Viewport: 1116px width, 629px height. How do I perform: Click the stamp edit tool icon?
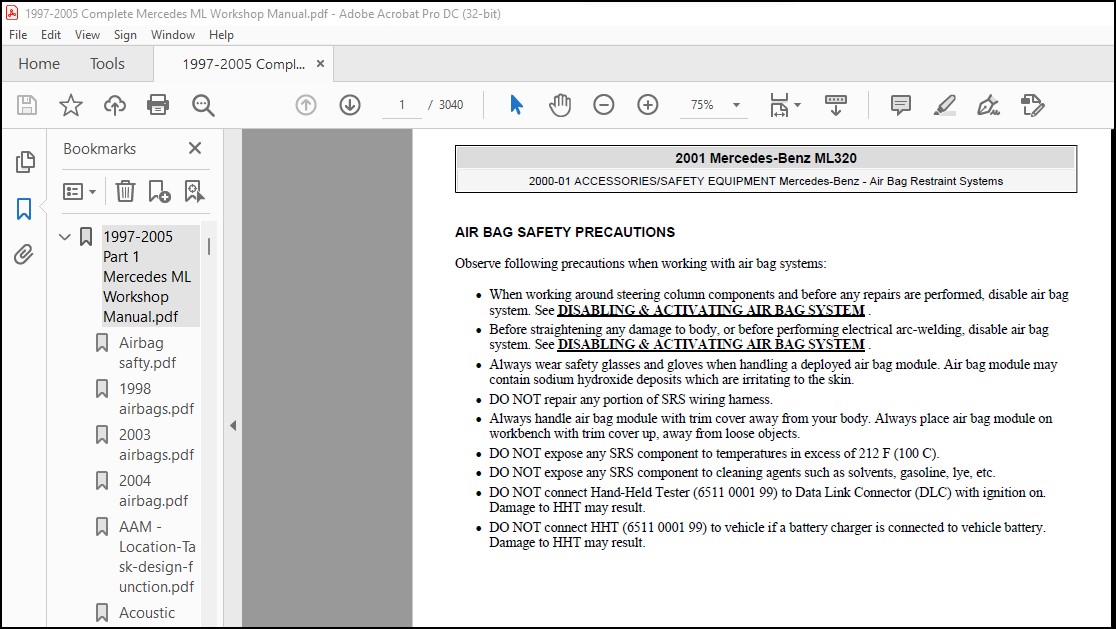(x=1032, y=105)
